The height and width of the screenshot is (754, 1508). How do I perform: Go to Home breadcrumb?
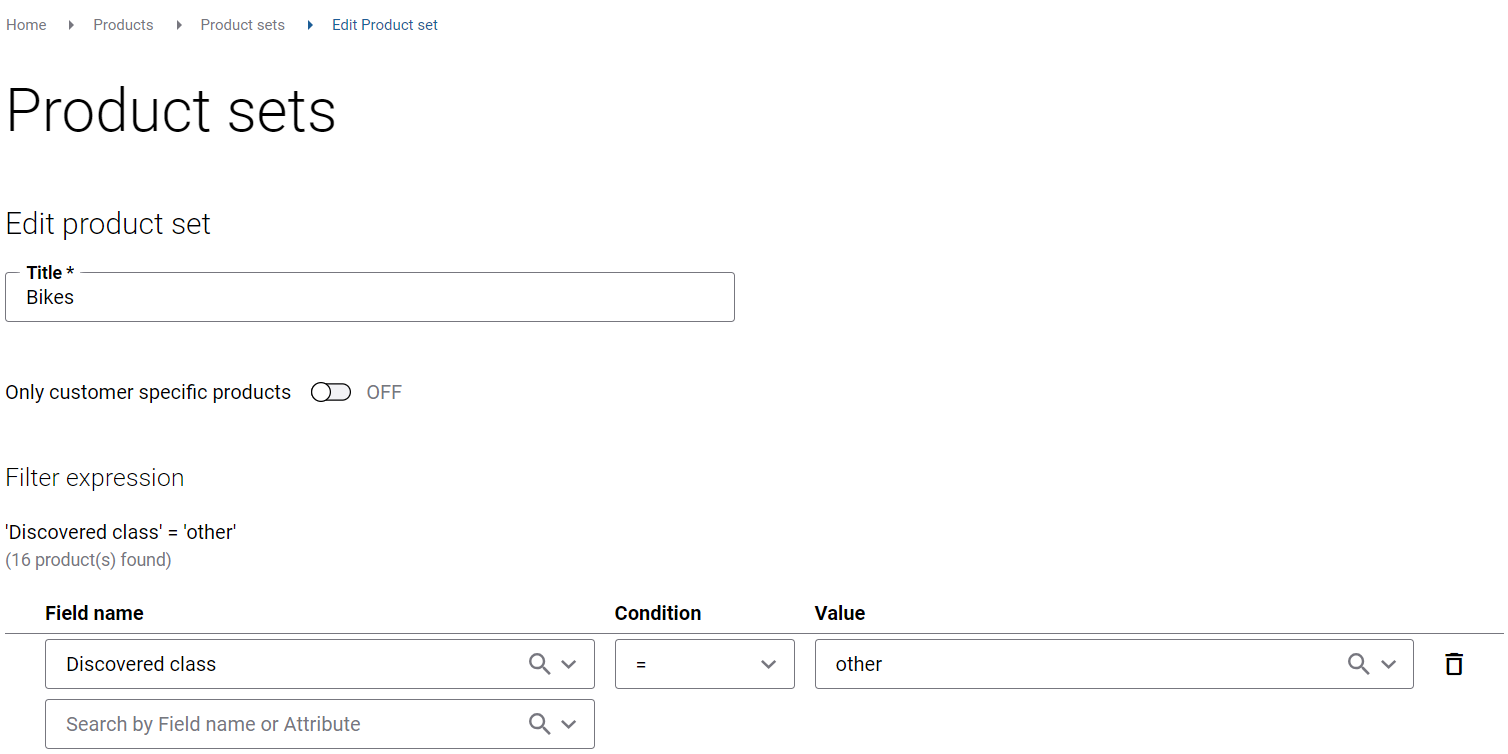(26, 25)
